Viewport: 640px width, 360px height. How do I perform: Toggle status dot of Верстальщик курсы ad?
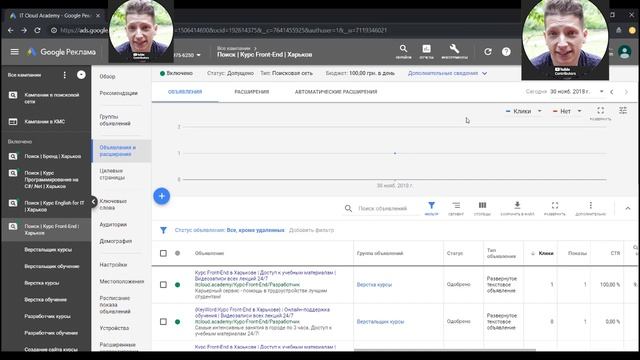177,322
